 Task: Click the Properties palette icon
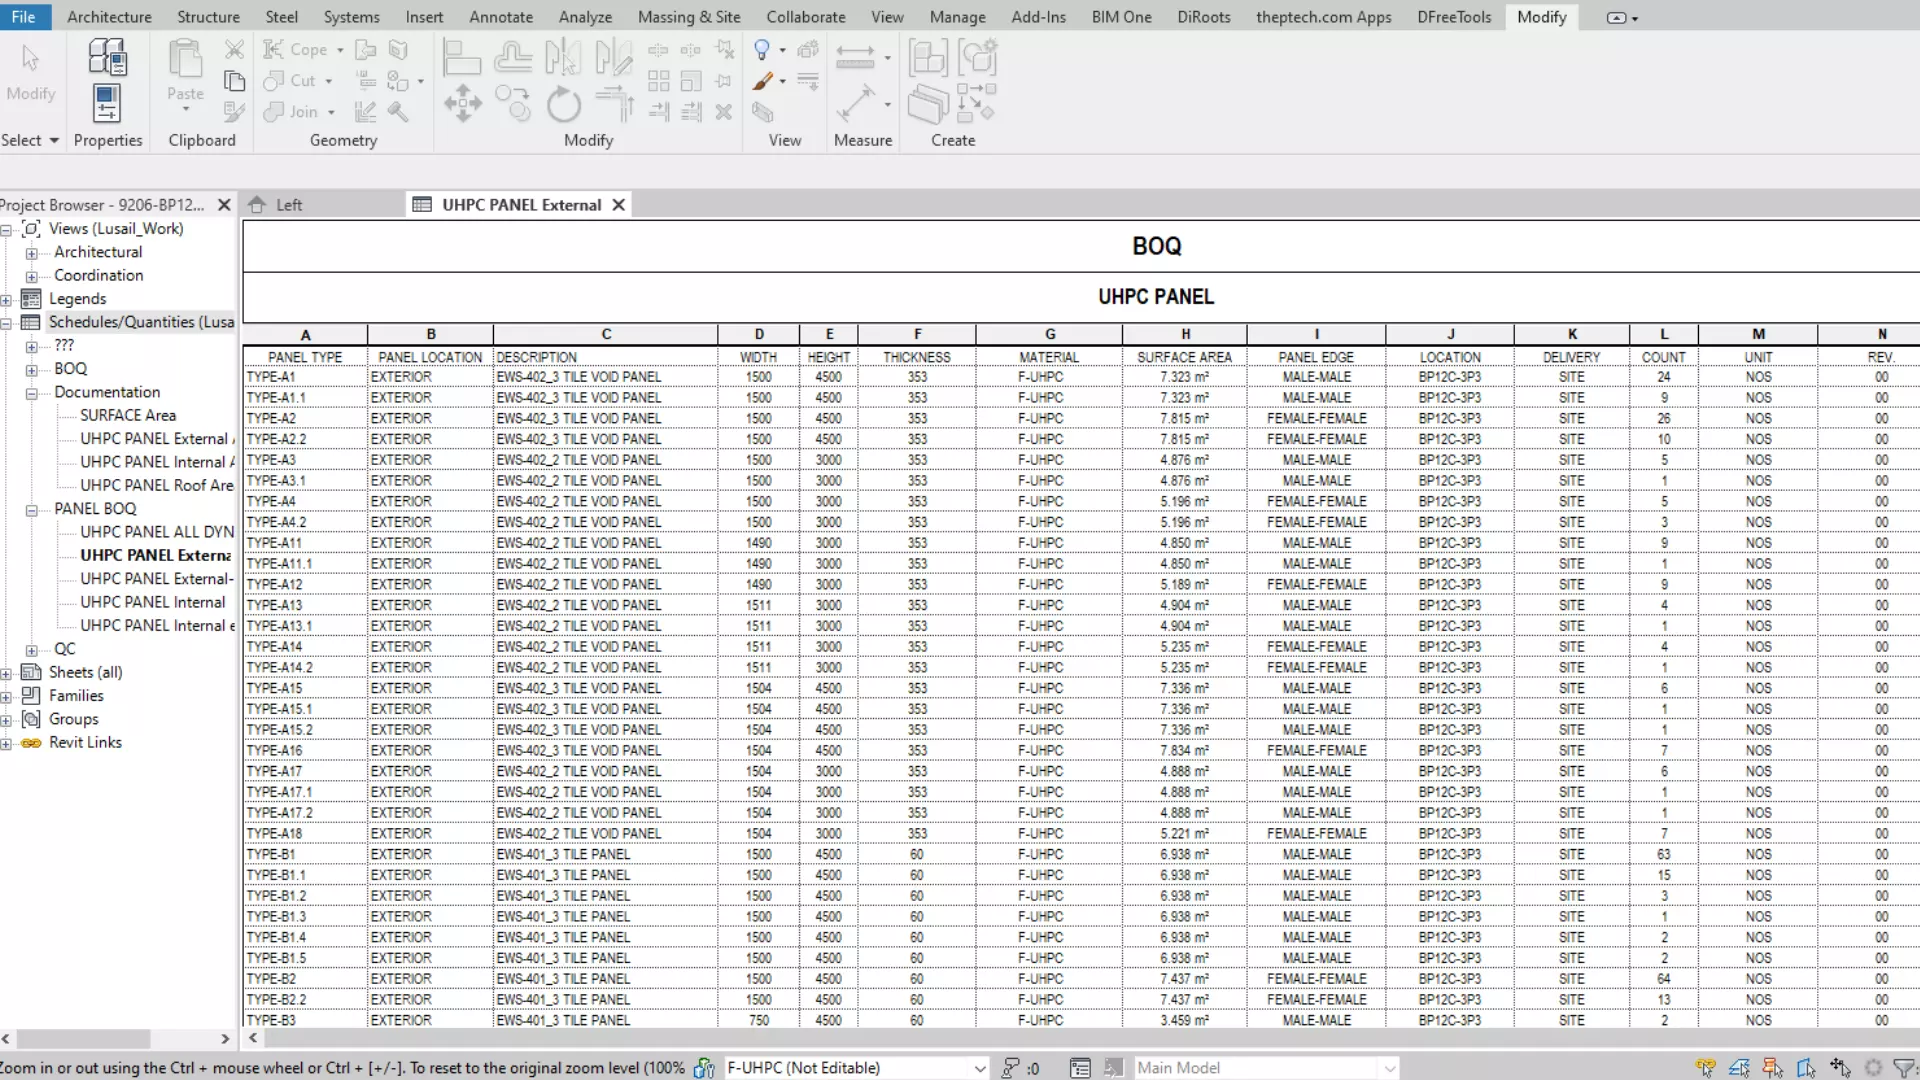point(107,104)
